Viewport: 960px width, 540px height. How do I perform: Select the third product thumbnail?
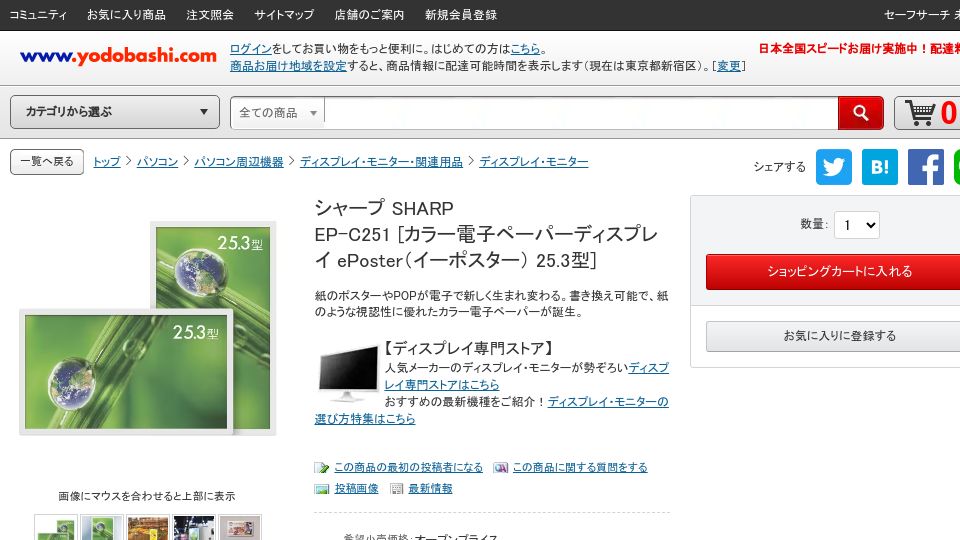click(x=148, y=528)
